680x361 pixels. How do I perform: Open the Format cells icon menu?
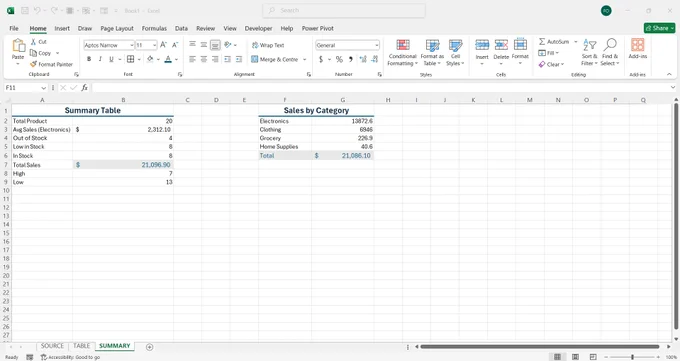click(x=520, y=45)
